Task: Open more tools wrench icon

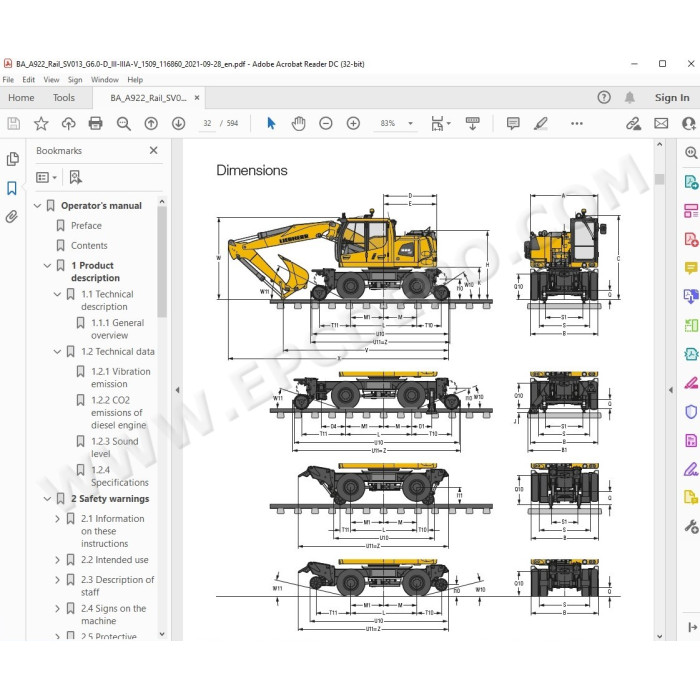Action: pos(691,527)
